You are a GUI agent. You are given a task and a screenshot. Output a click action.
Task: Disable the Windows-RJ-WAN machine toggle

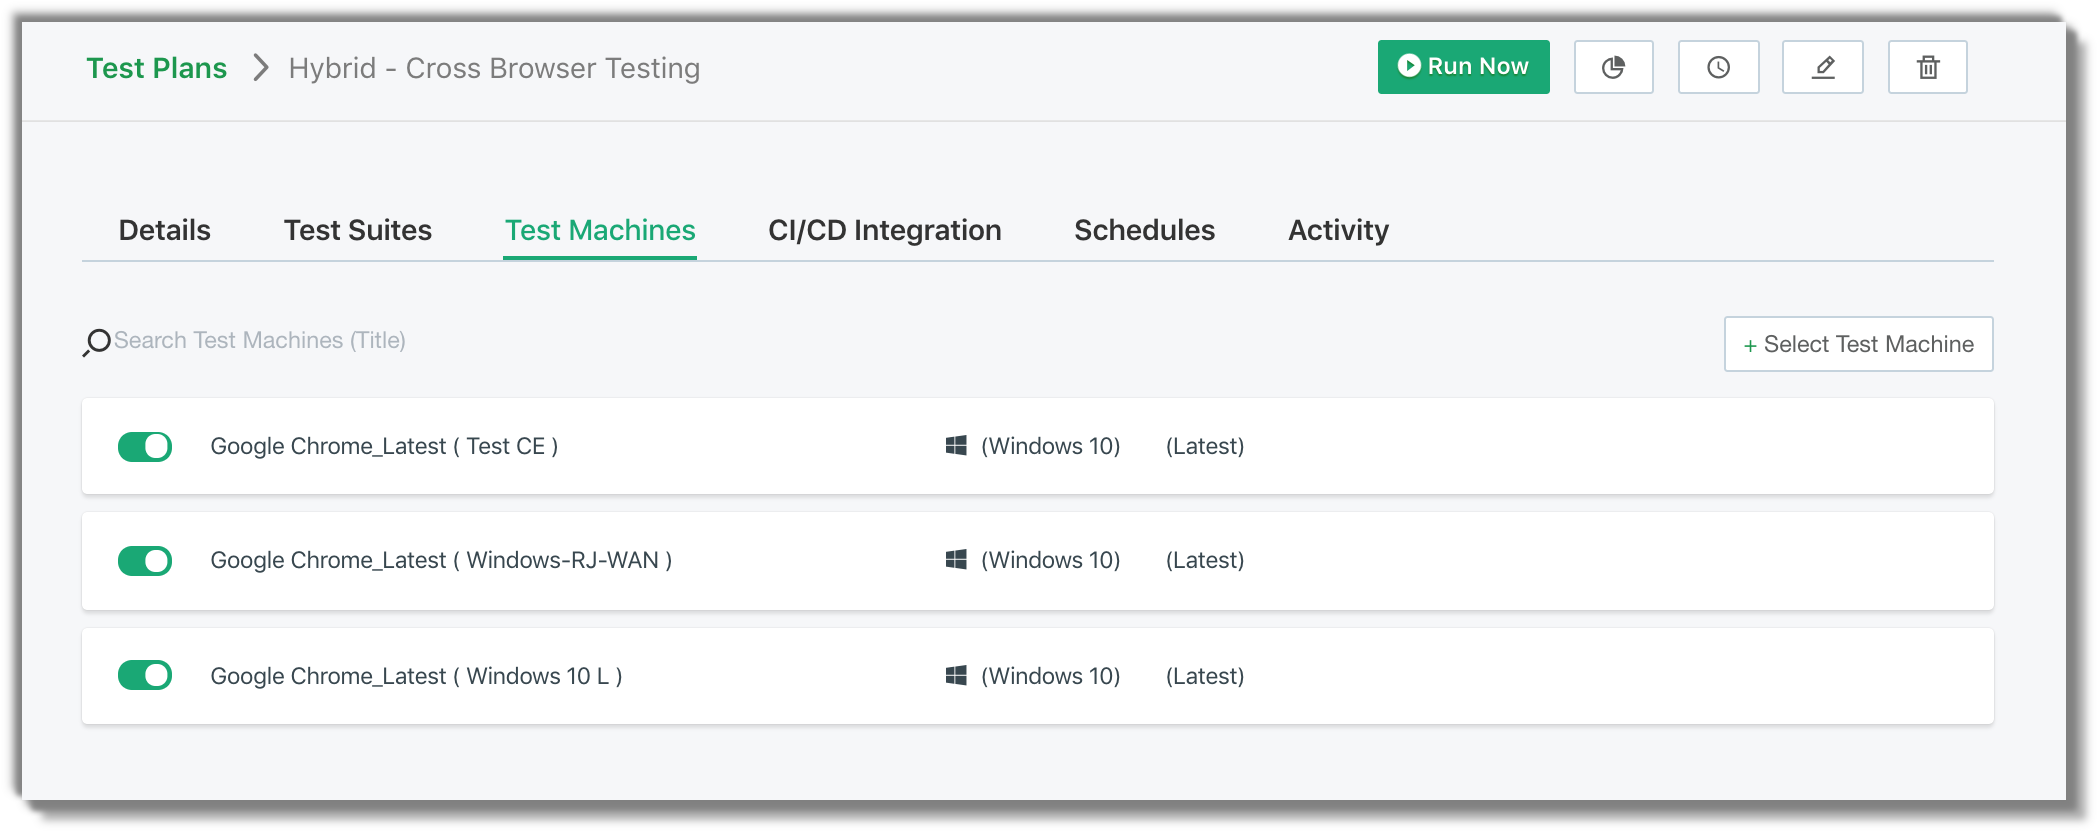pyautogui.click(x=145, y=561)
